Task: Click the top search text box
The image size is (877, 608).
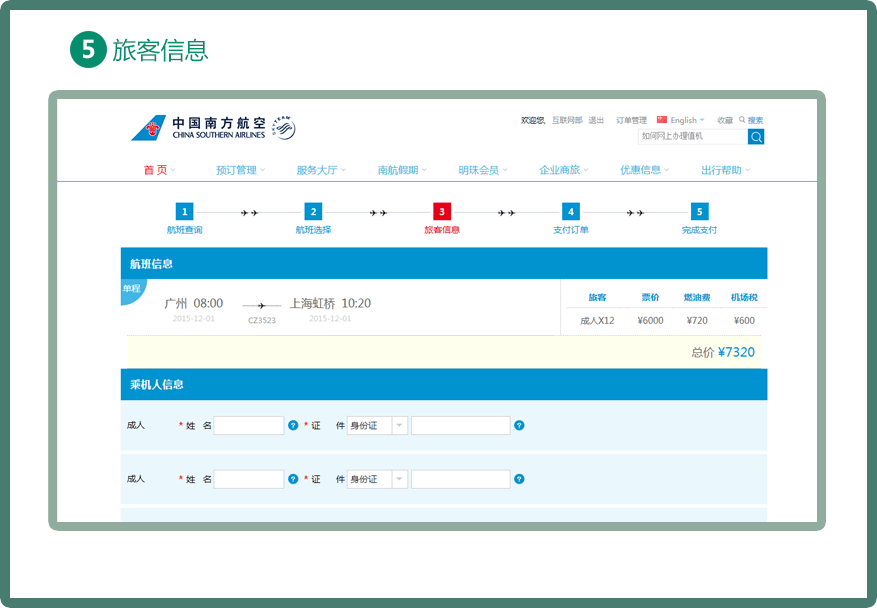Action: (692, 136)
